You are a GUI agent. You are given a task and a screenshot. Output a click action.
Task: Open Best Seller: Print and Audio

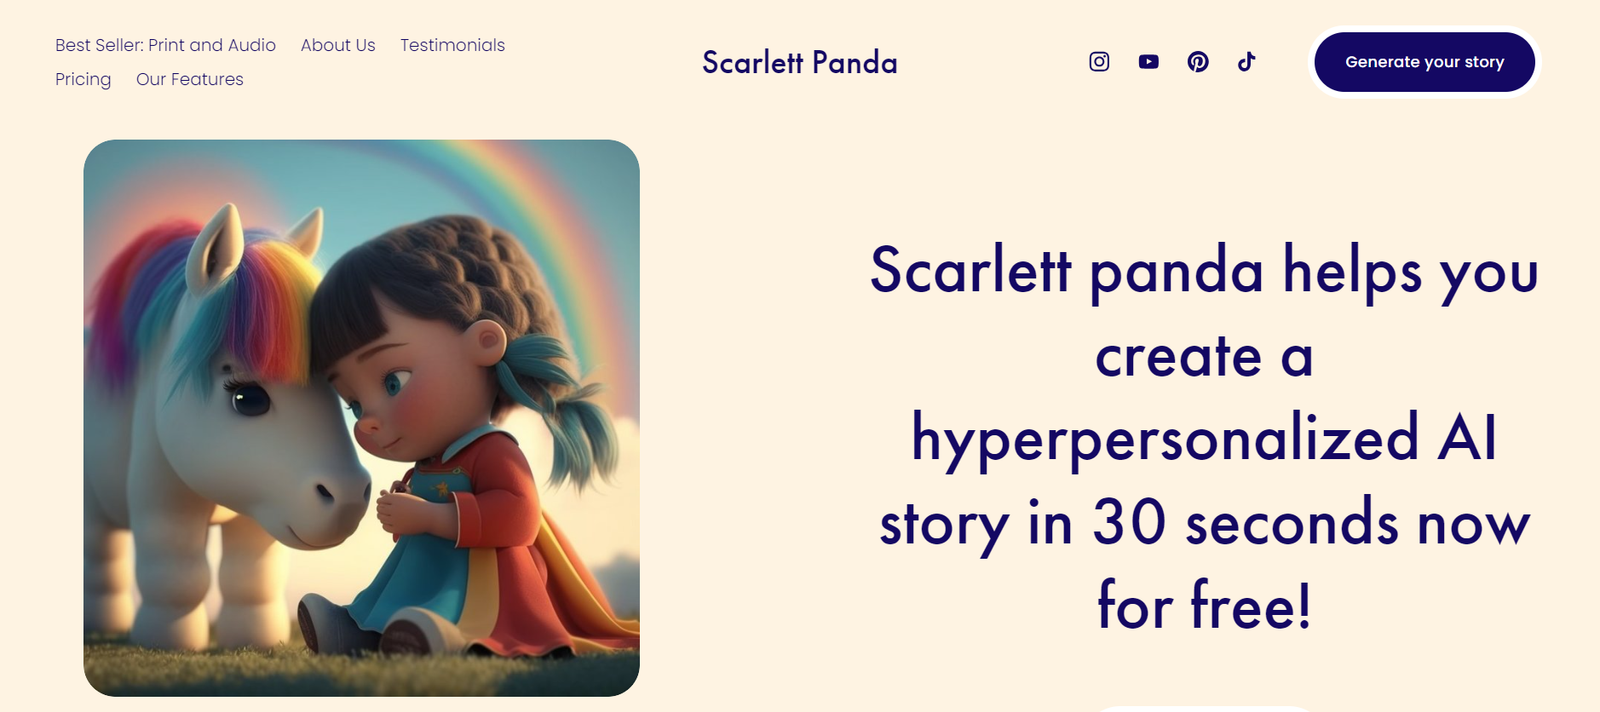coord(165,45)
